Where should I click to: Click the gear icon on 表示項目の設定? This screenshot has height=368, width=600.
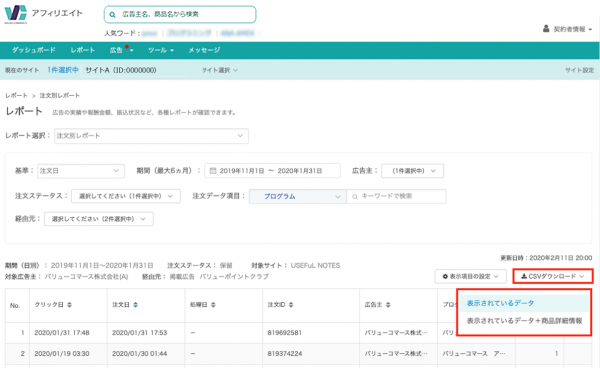tap(445, 276)
